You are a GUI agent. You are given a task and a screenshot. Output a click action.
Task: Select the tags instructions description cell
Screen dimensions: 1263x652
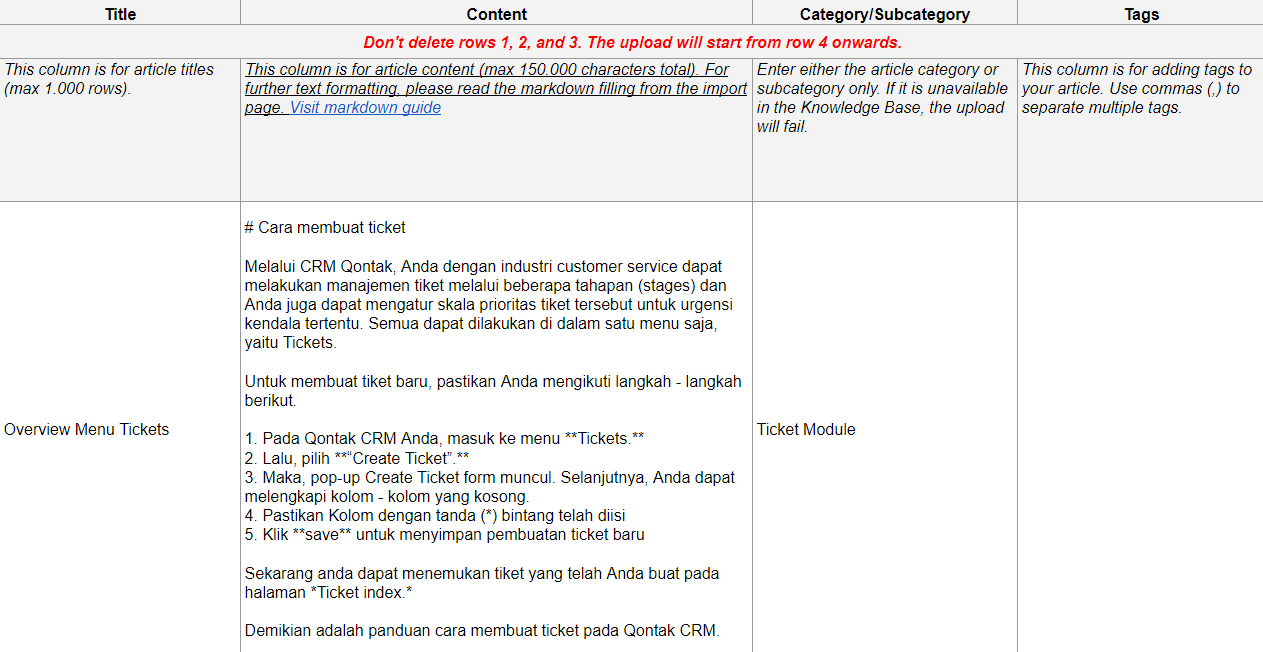[x=1141, y=130]
